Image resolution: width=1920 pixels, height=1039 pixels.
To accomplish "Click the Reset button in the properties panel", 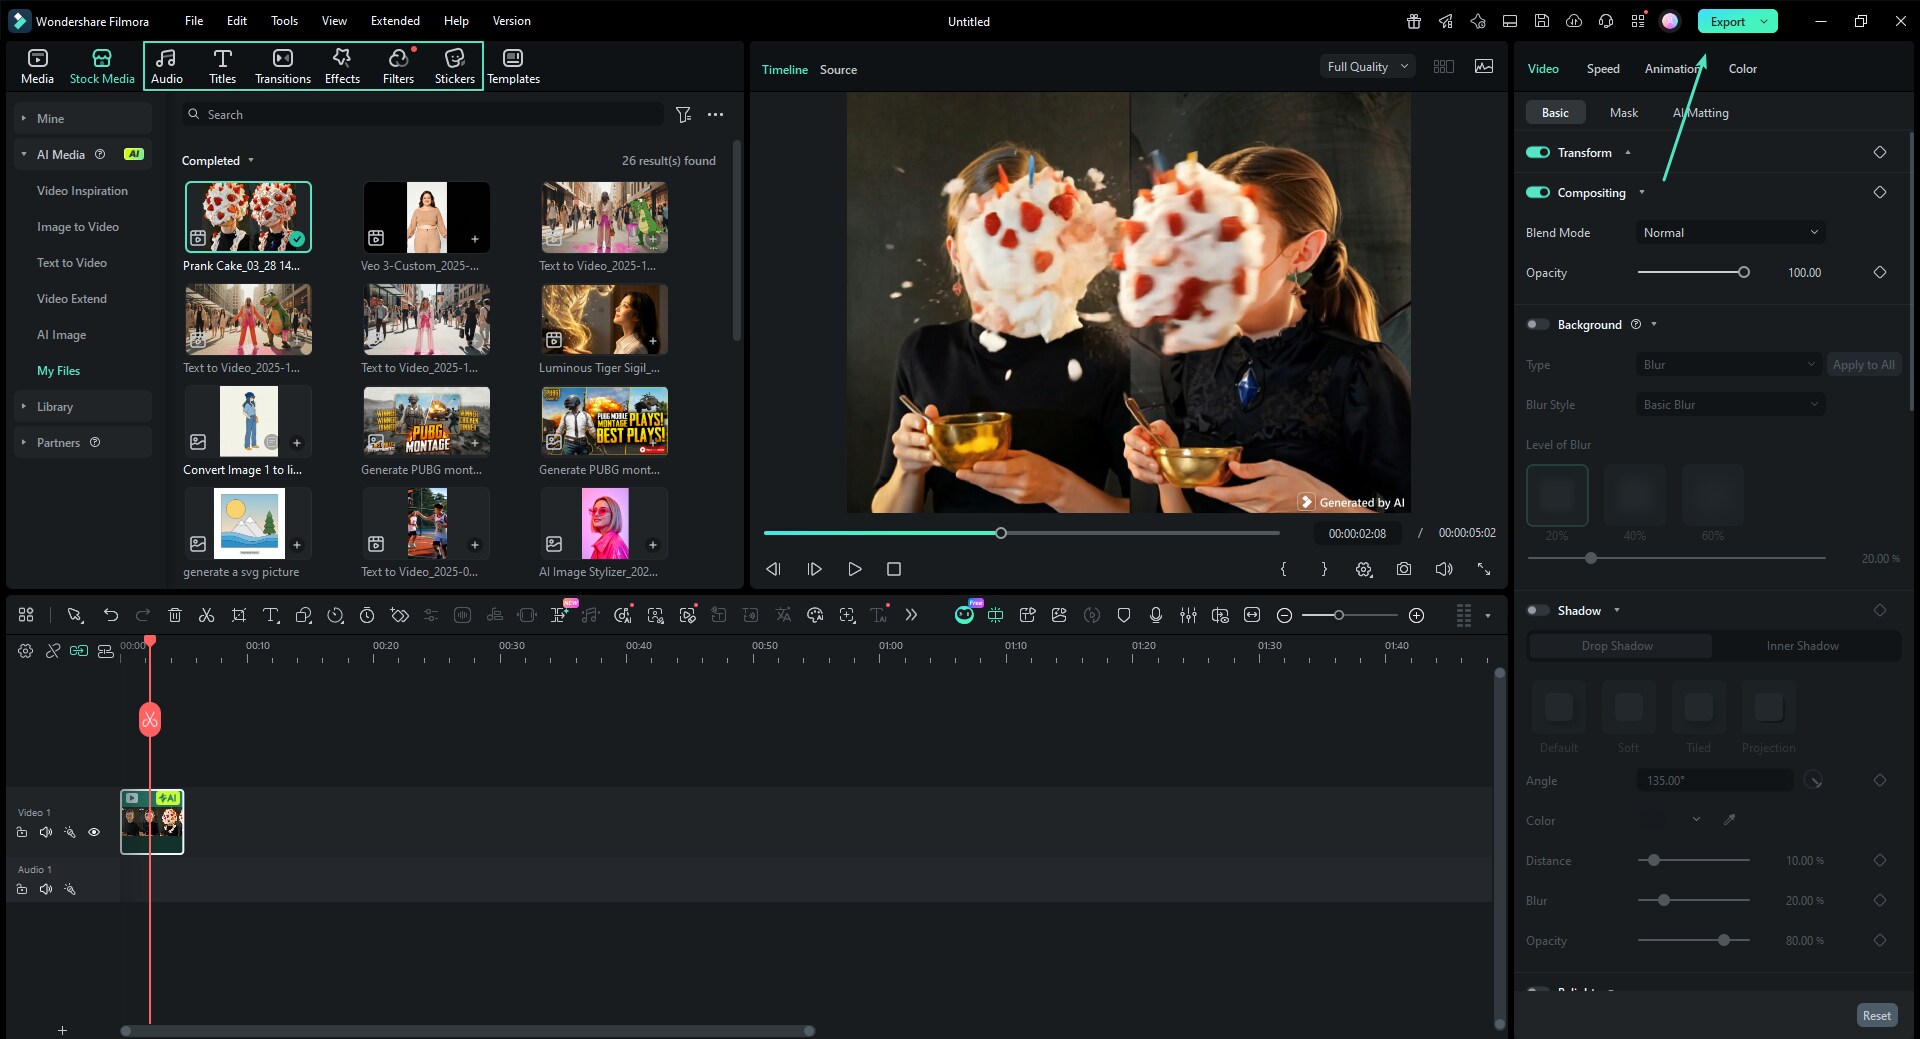I will tap(1876, 1014).
